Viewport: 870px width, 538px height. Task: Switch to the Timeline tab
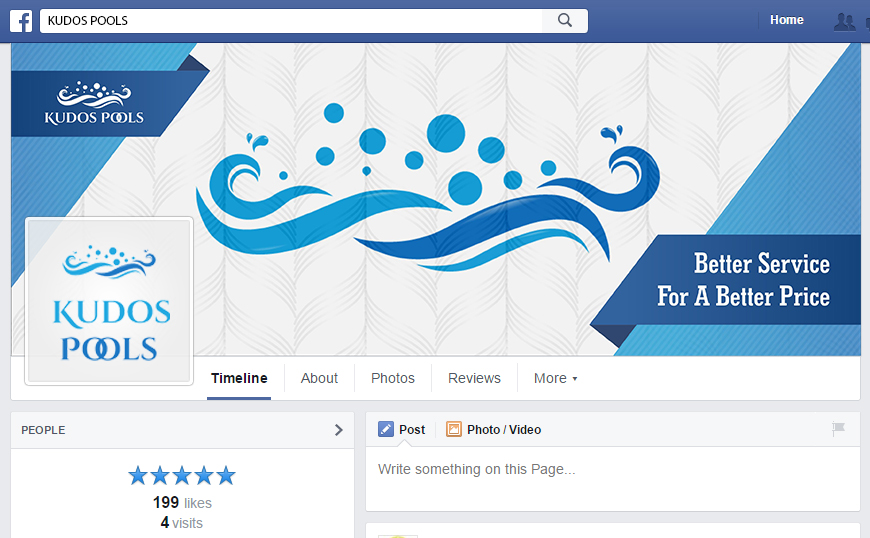pyautogui.click(x=239, y=378)
